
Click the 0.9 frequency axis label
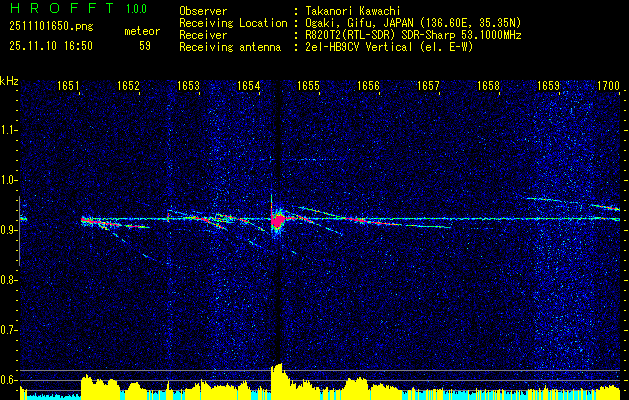click(8, 230)
